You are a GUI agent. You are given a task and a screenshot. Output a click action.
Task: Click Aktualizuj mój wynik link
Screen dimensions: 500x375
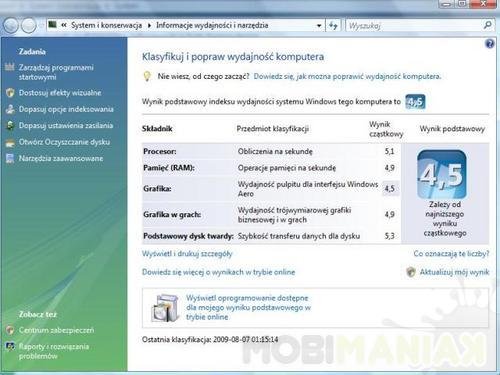[x=454, y=272]
